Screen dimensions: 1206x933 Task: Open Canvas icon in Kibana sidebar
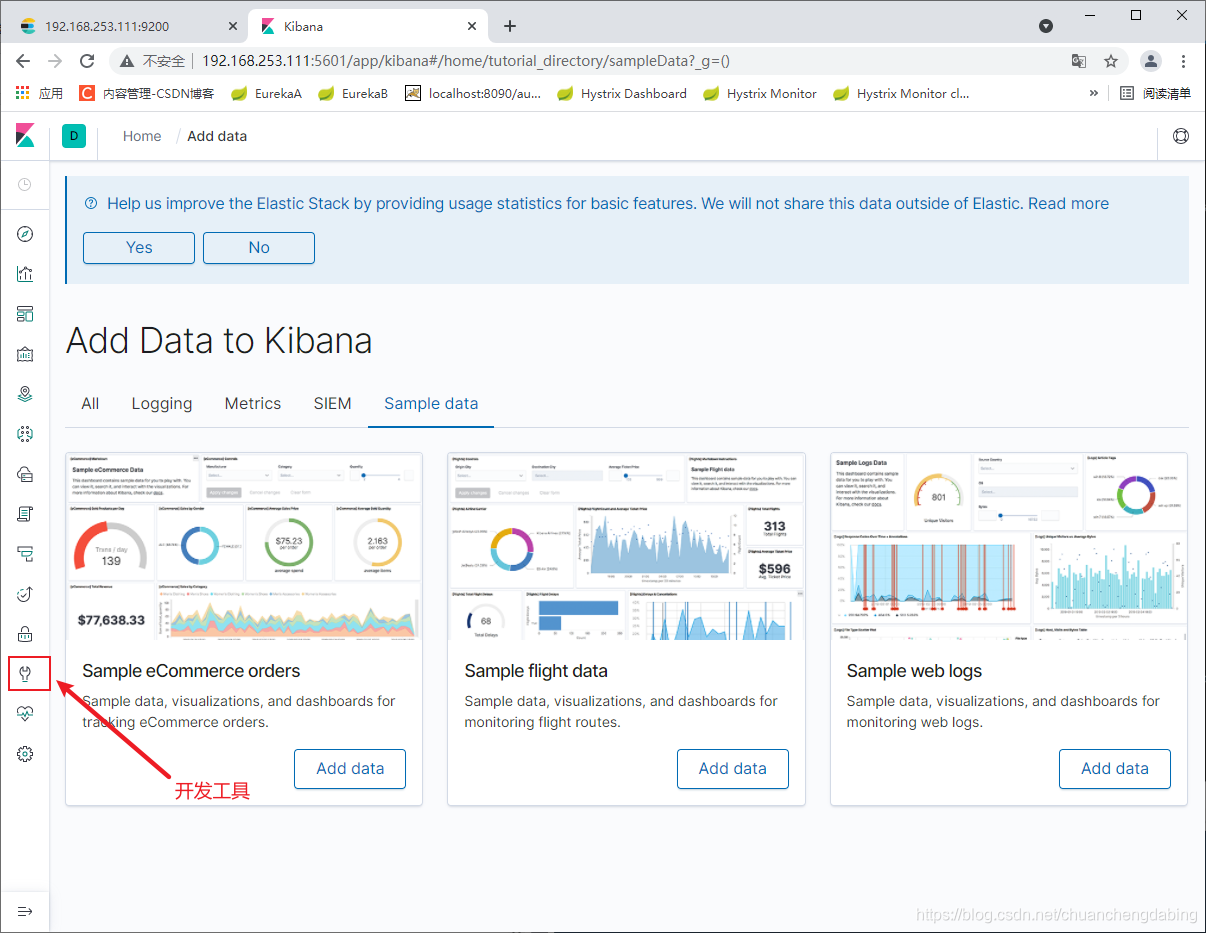pyautogui.click(x=25, y=354)
